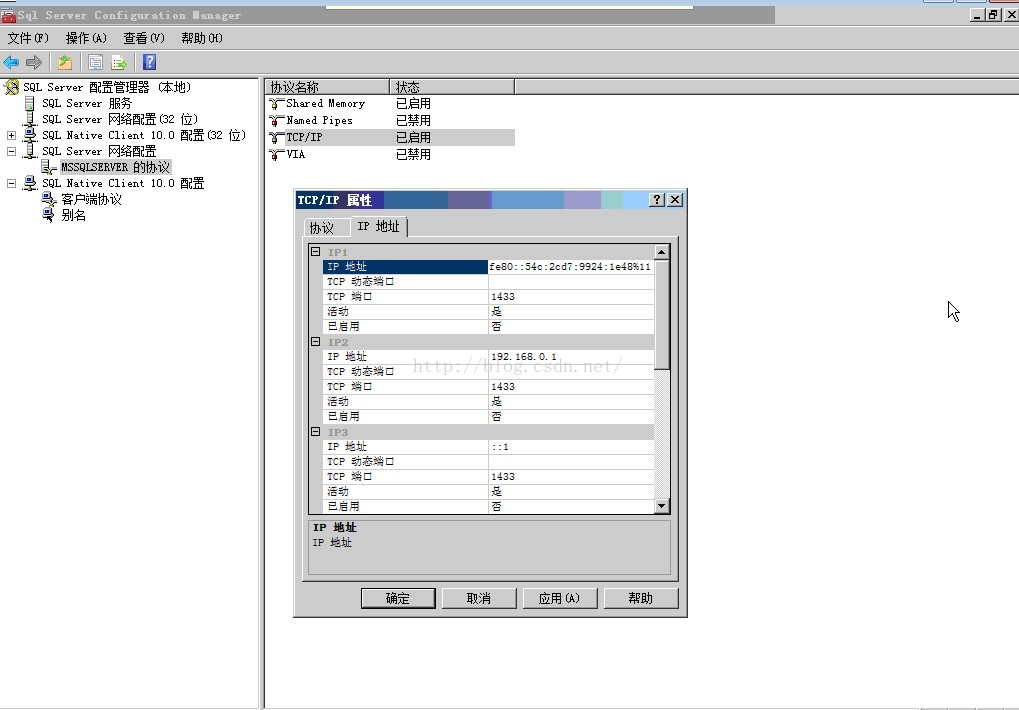Click the IP2 TCP 端口 value field
The image size is (1019, 710).
[570, 386]
